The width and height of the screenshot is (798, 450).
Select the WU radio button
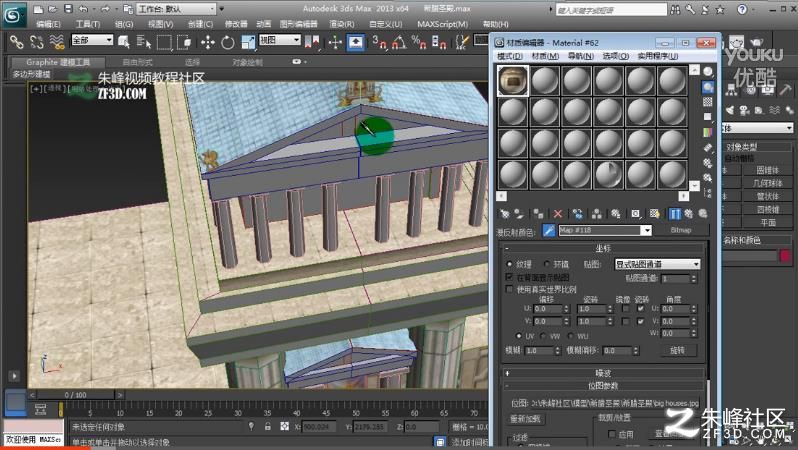[570, 336]
